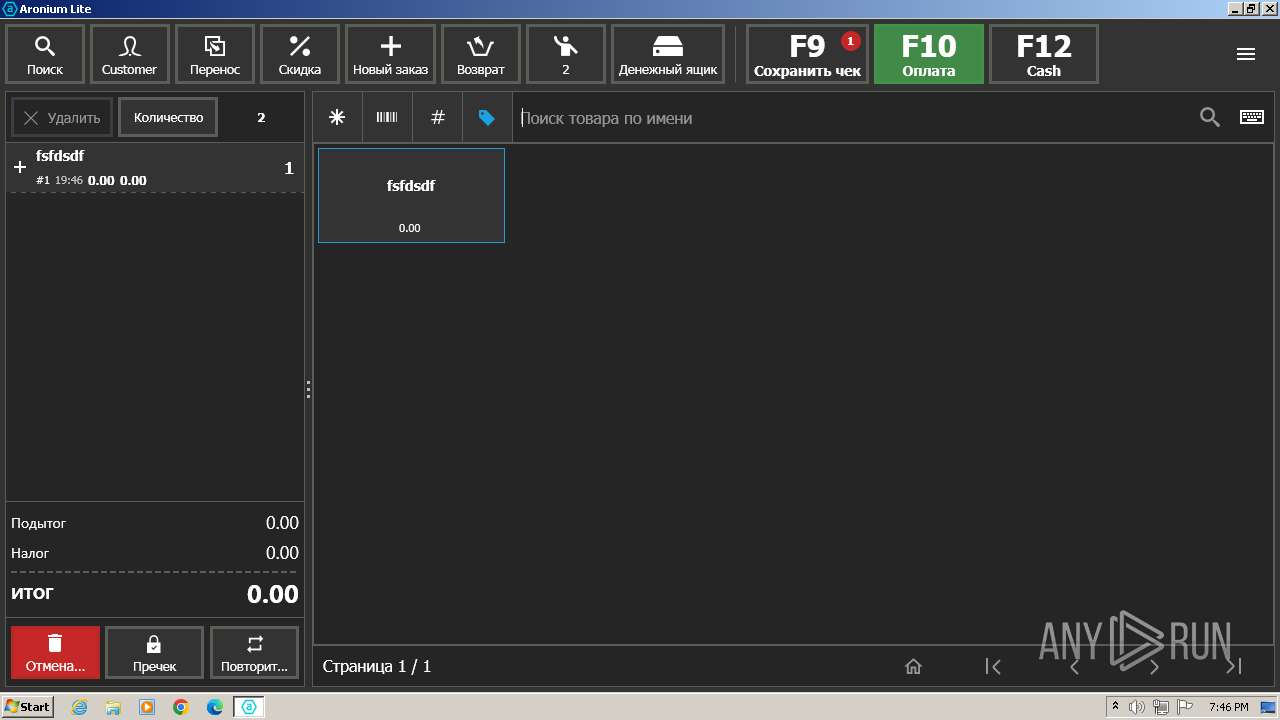Change Количество quantity of the item

[168, 118]
